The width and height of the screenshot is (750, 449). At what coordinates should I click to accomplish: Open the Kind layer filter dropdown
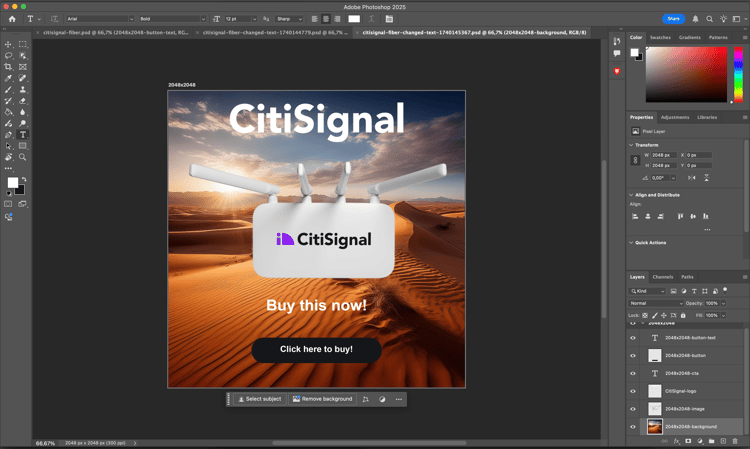point(647,291)
